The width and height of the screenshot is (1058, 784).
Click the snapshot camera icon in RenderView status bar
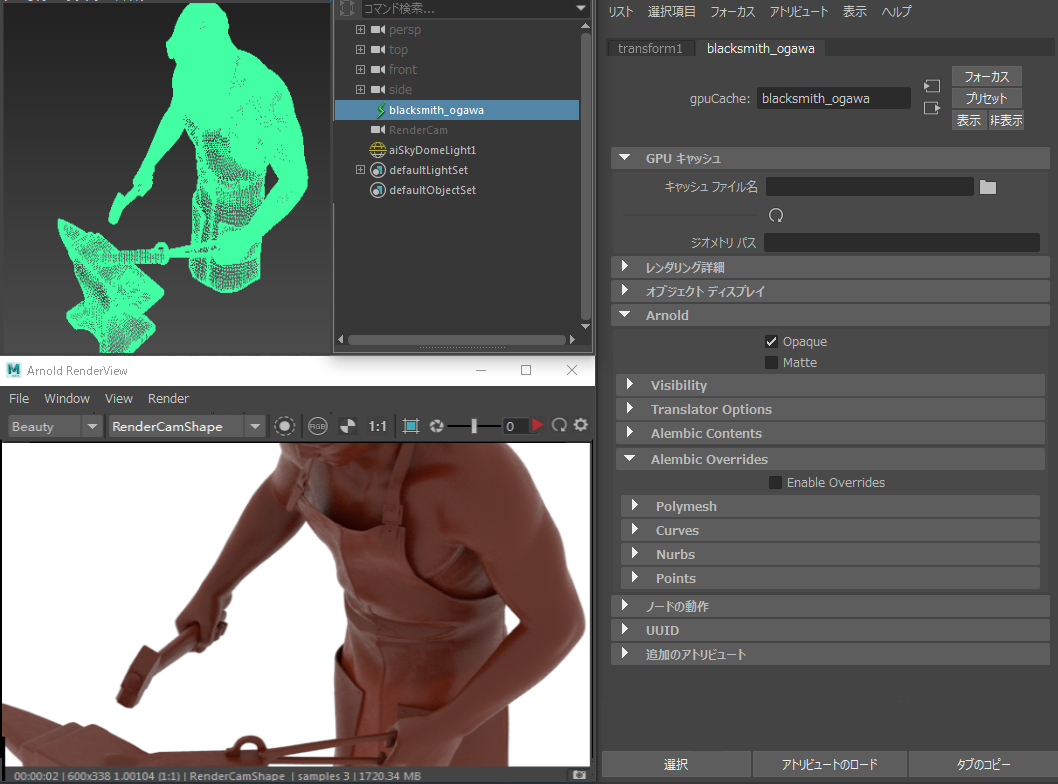579,775
